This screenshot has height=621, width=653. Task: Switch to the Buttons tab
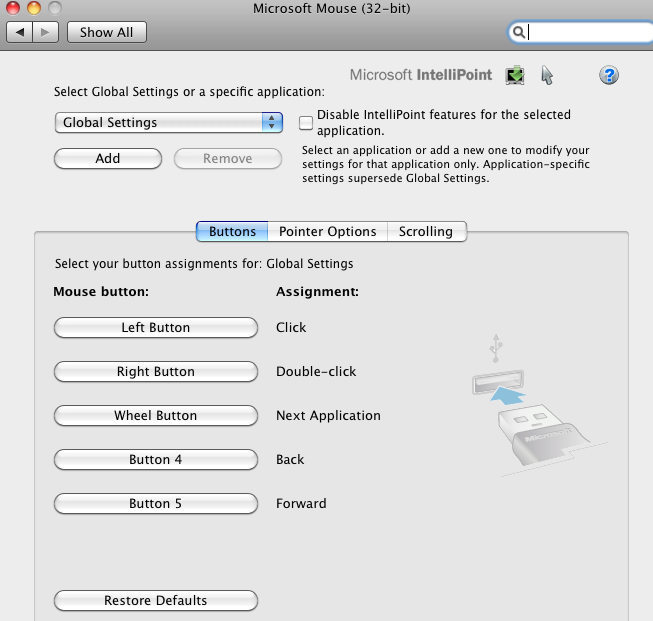[232, 231]
